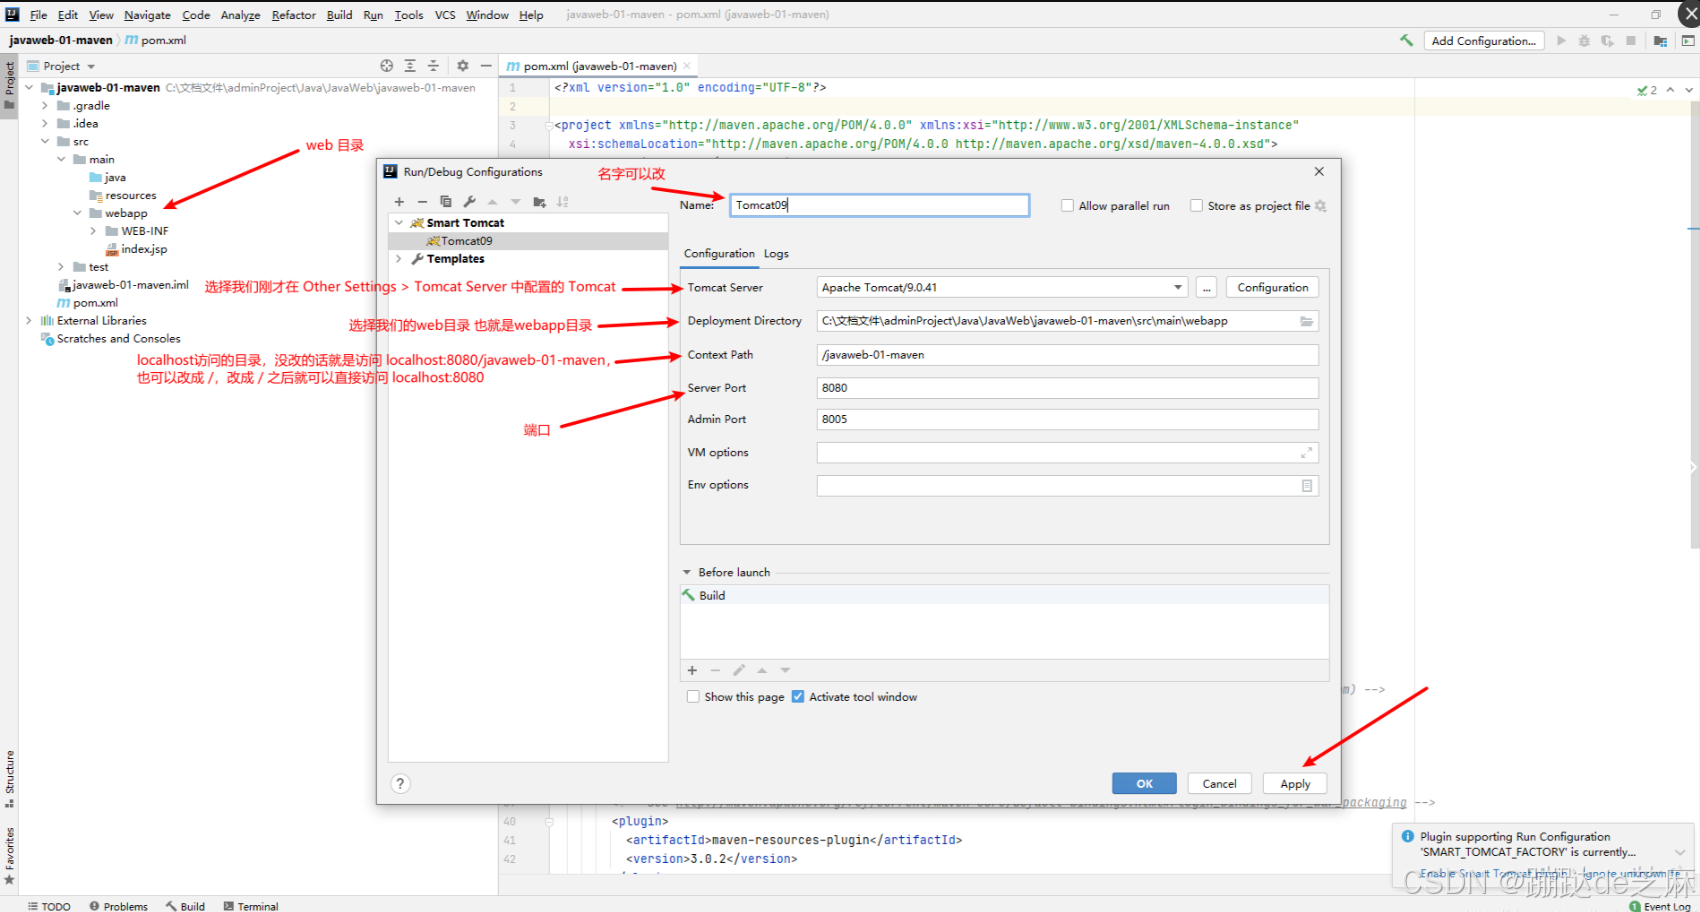Image resolution: width=1700 pixels, height=912 pixels.
Task: Click the Cancel button
Action: [x=1219, y=784]
